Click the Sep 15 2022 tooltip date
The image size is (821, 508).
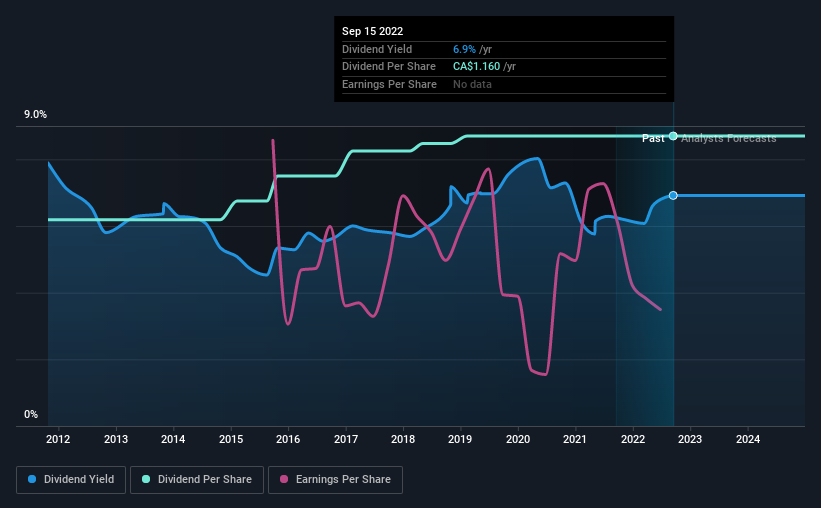tap(372, 31)
